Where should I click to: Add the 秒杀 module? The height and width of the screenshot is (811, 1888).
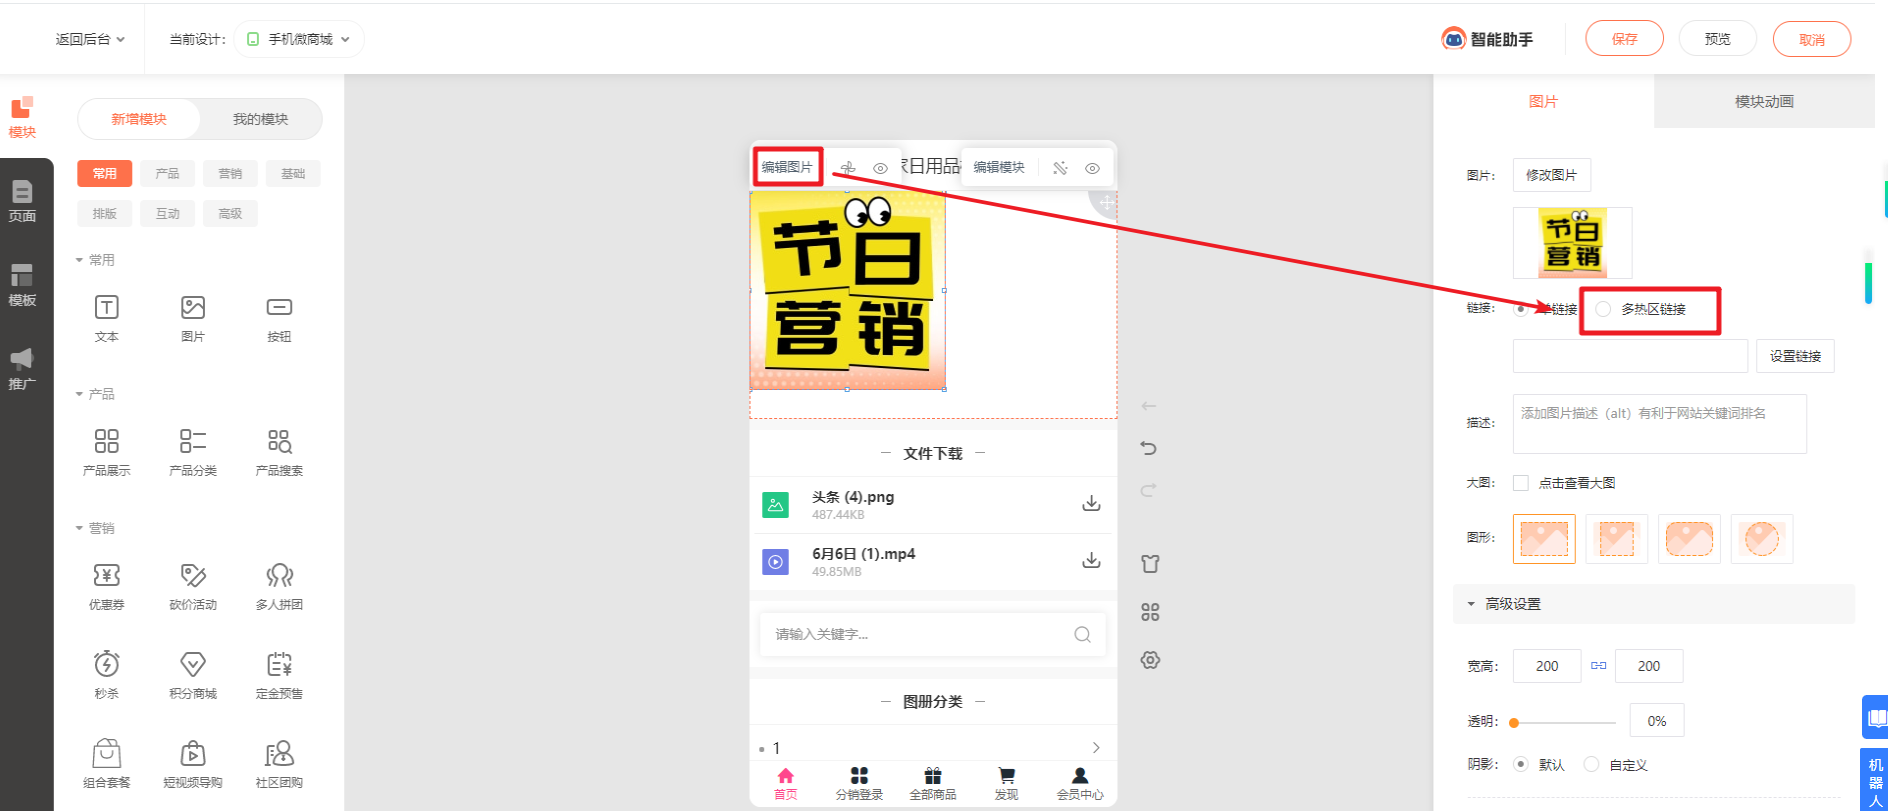[x=107, y=675]
